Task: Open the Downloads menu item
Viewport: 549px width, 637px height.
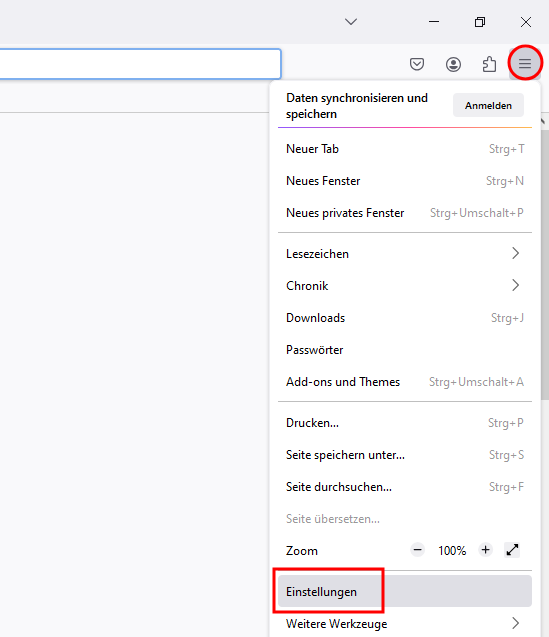Action: pos(405,318)
